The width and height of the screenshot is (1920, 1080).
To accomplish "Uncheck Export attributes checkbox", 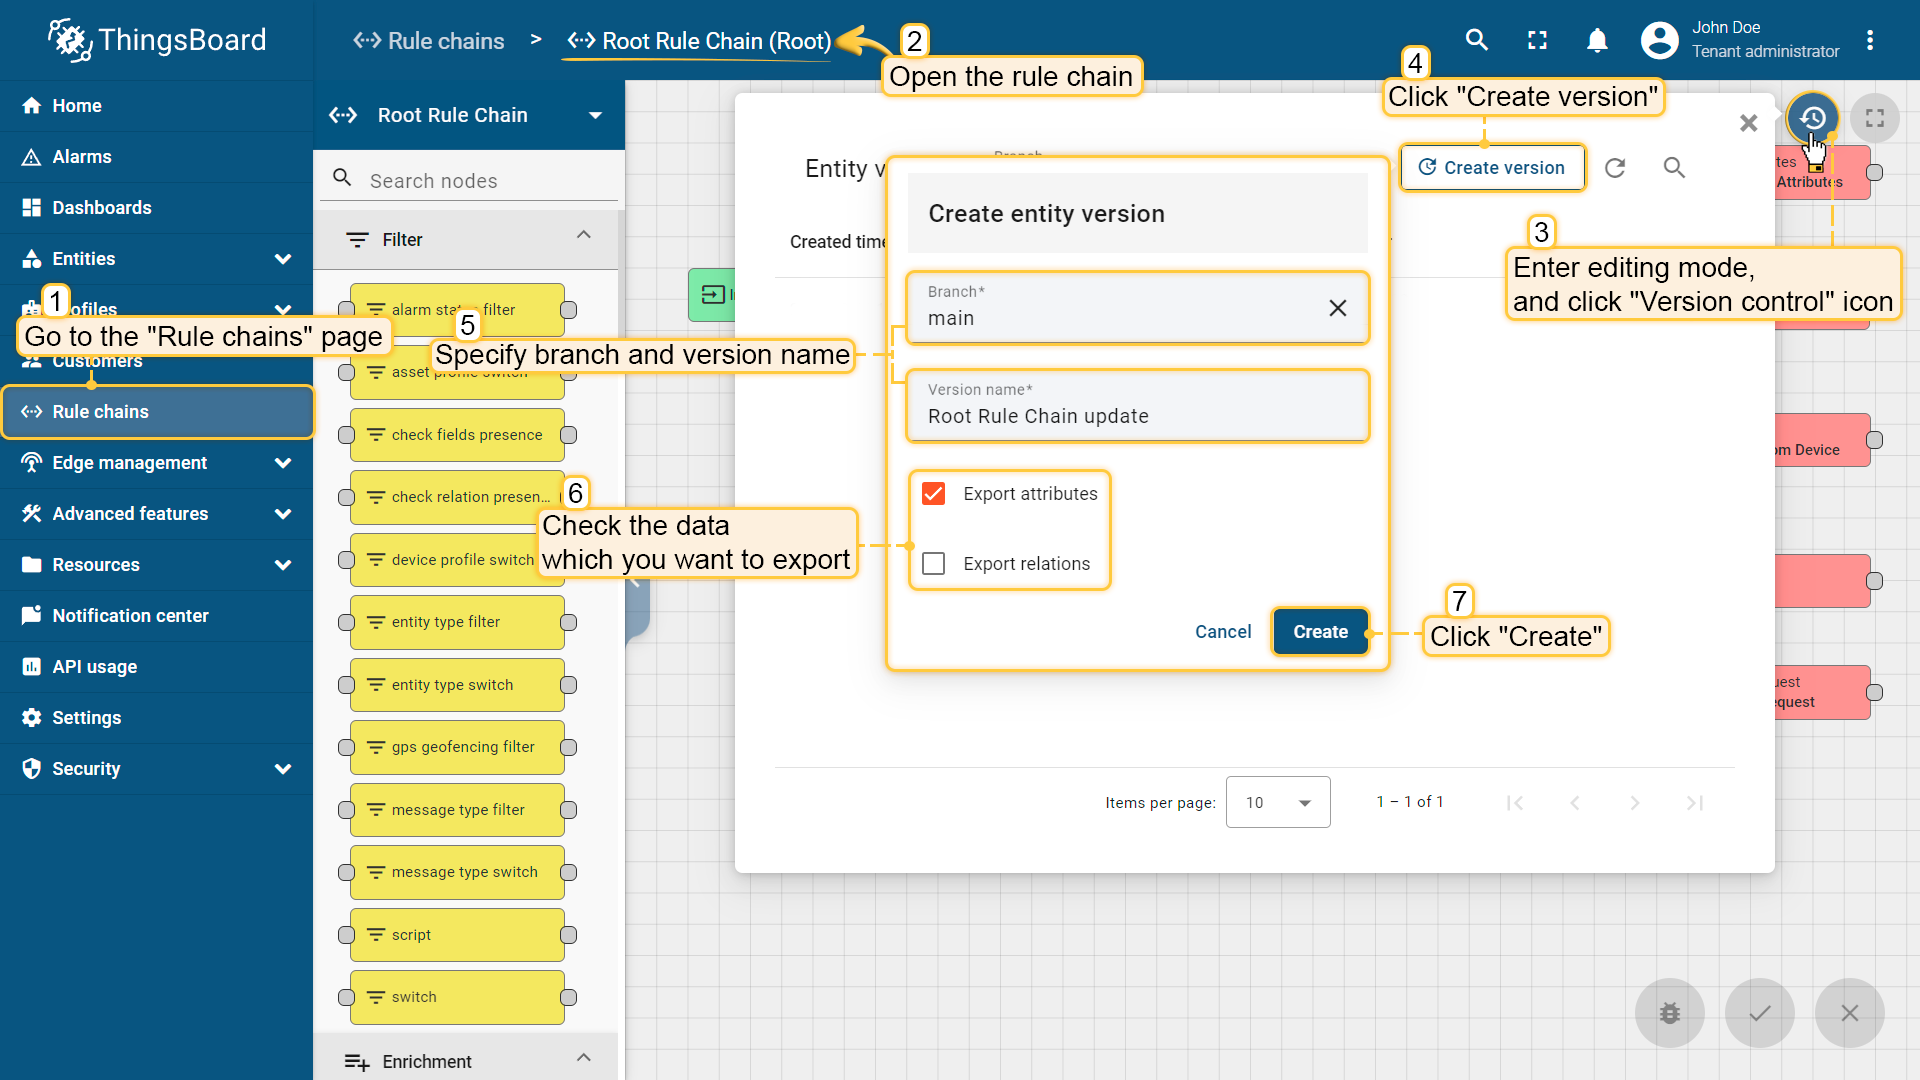I will click(x=933, y=494).
